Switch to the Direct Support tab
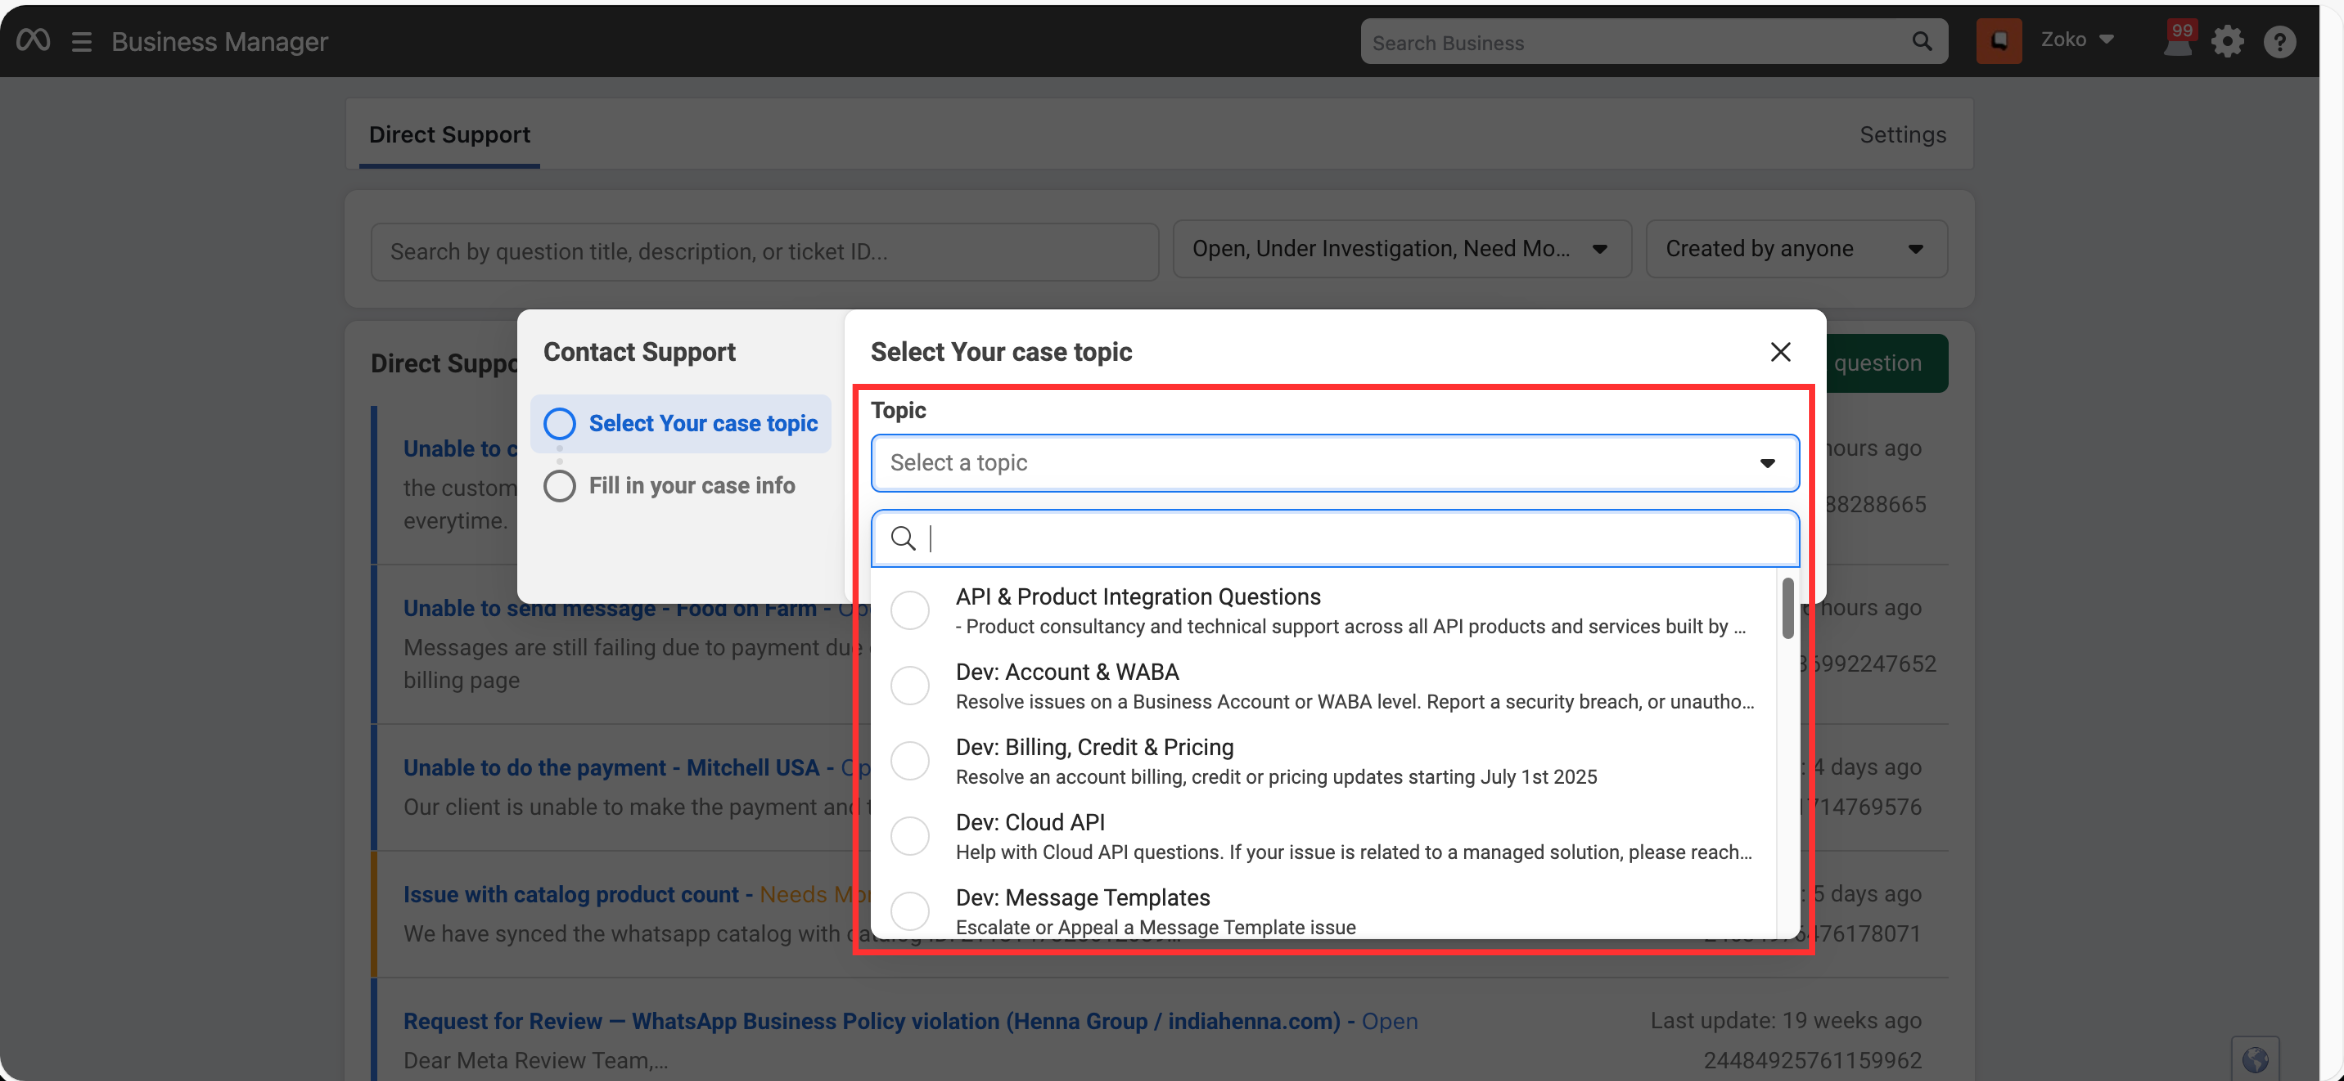 (449, 135)
